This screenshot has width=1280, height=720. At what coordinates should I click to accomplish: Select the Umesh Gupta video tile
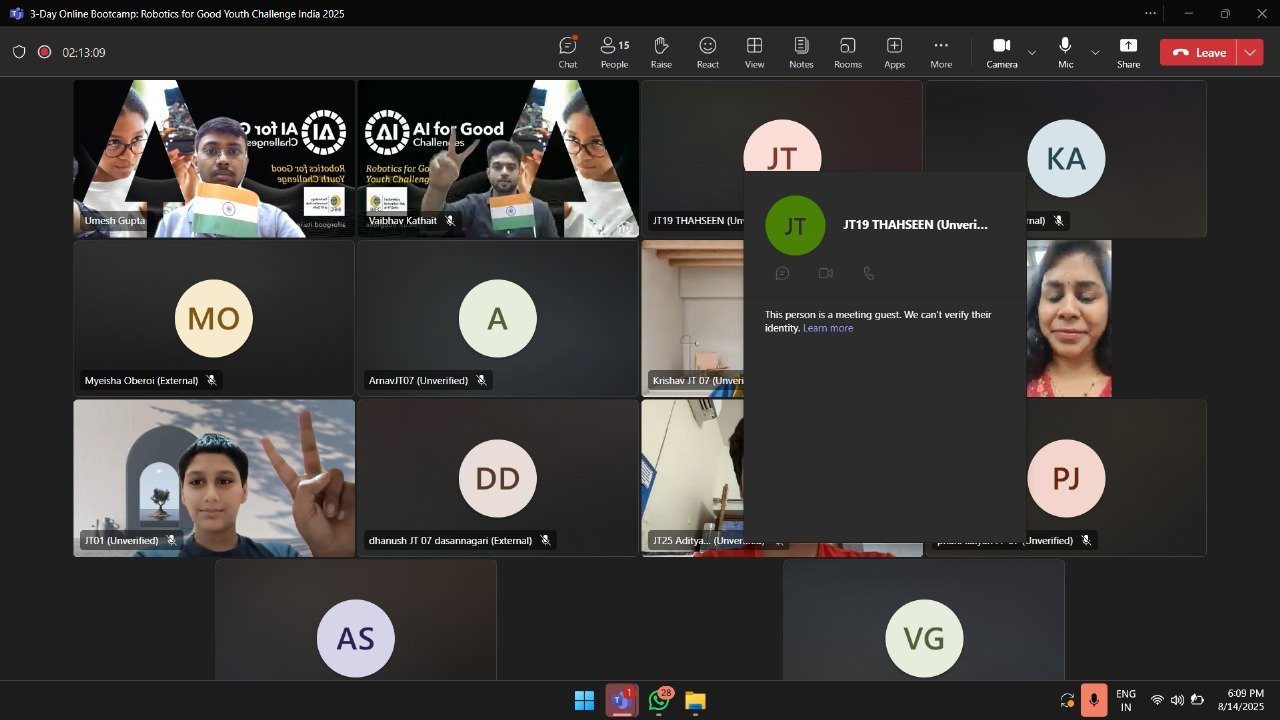point(214,158)
